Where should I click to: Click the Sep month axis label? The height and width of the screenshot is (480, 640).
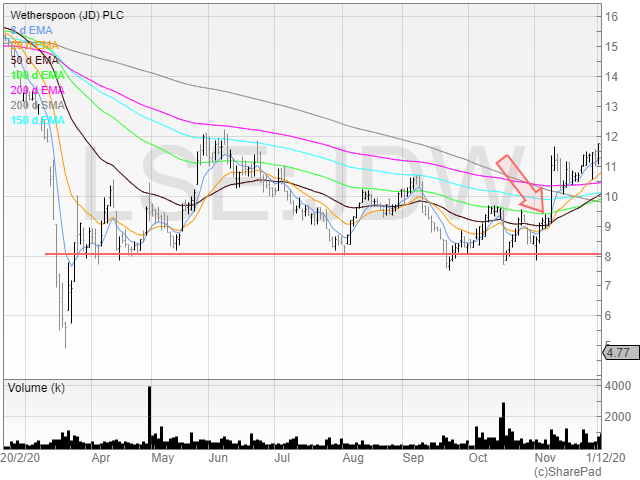pos(413,458)
